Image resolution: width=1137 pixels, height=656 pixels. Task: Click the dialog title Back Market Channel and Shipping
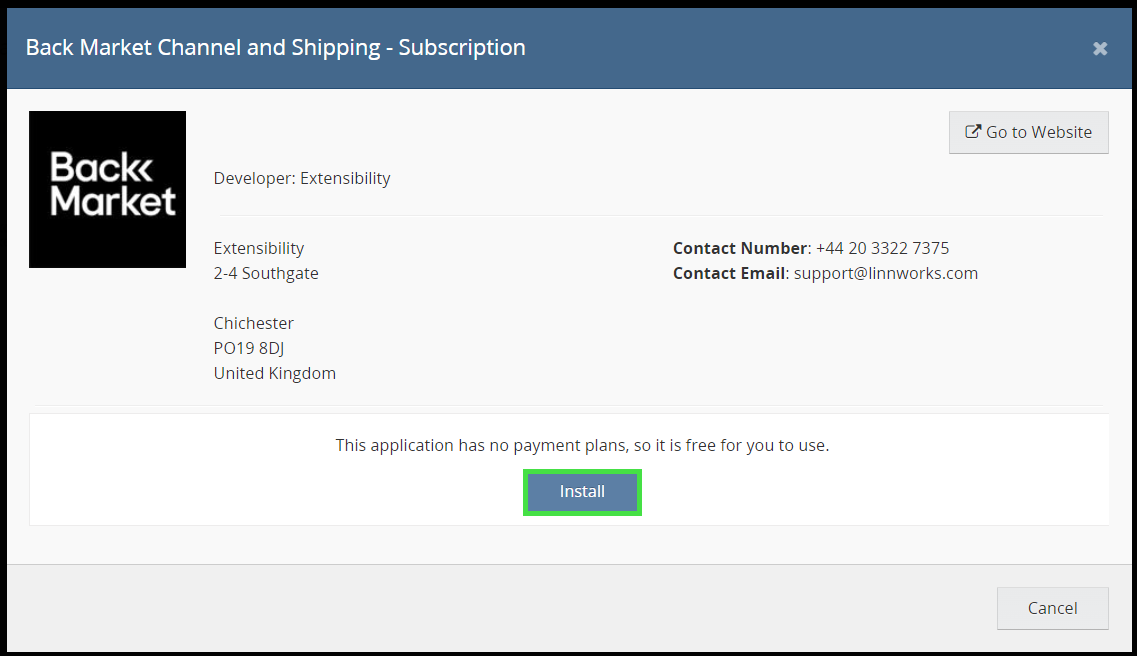[202, 47]
